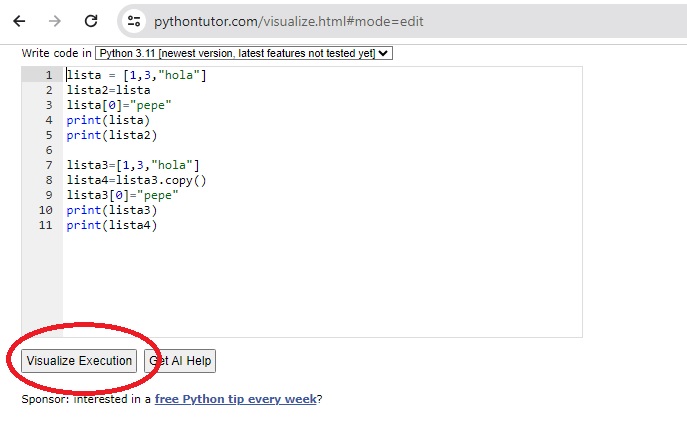This screenshot has height=422, width=687.
Task: Click the dropdown arrow of language selector
Action: (383, 53)
